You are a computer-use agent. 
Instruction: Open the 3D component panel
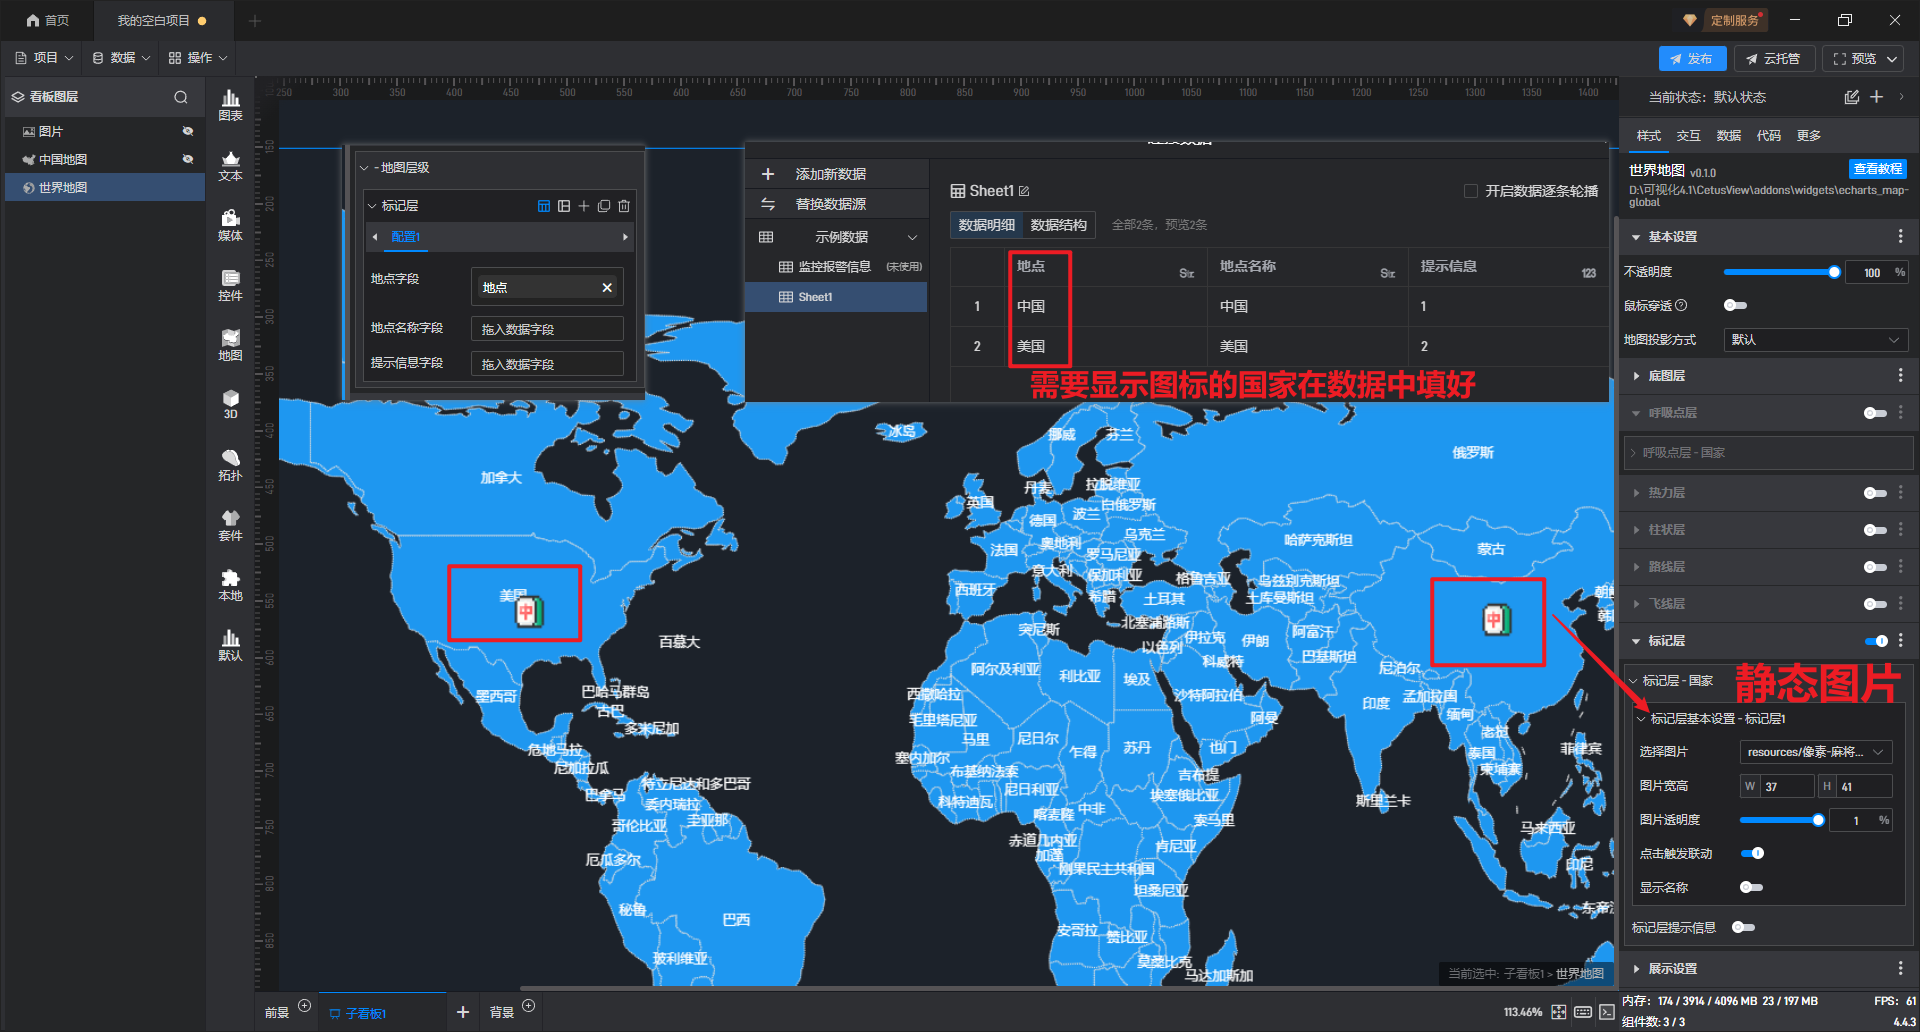[x=230, y=404]
